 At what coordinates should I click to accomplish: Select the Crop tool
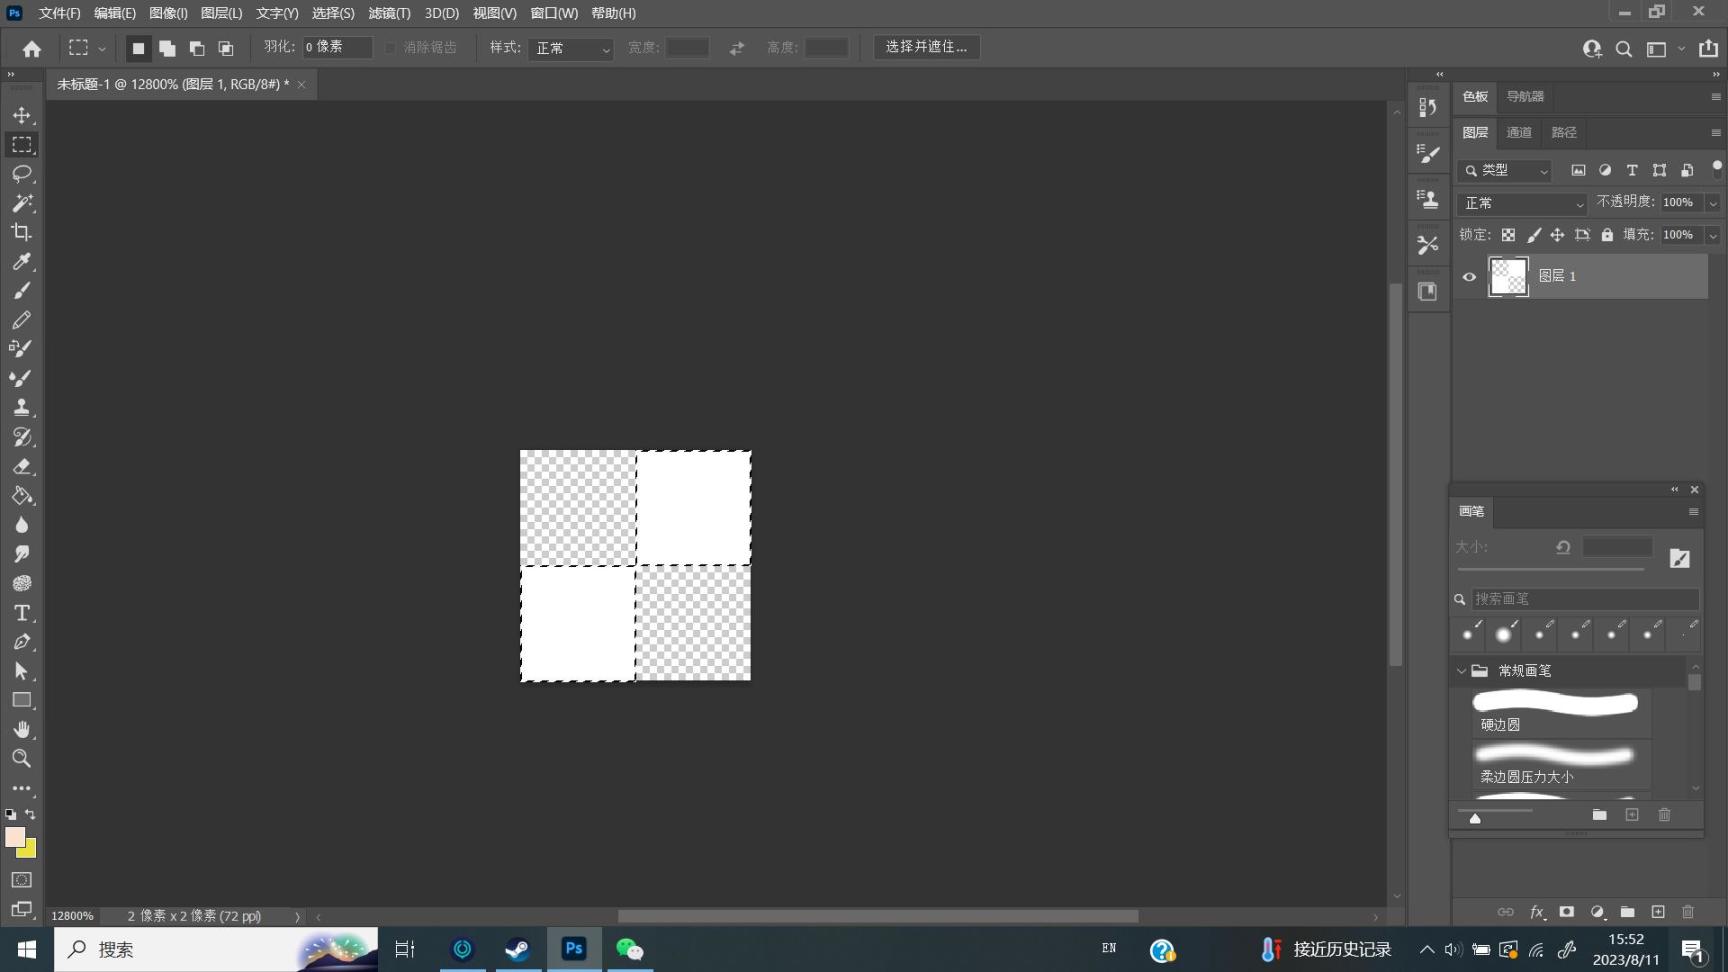pos(22,232)
